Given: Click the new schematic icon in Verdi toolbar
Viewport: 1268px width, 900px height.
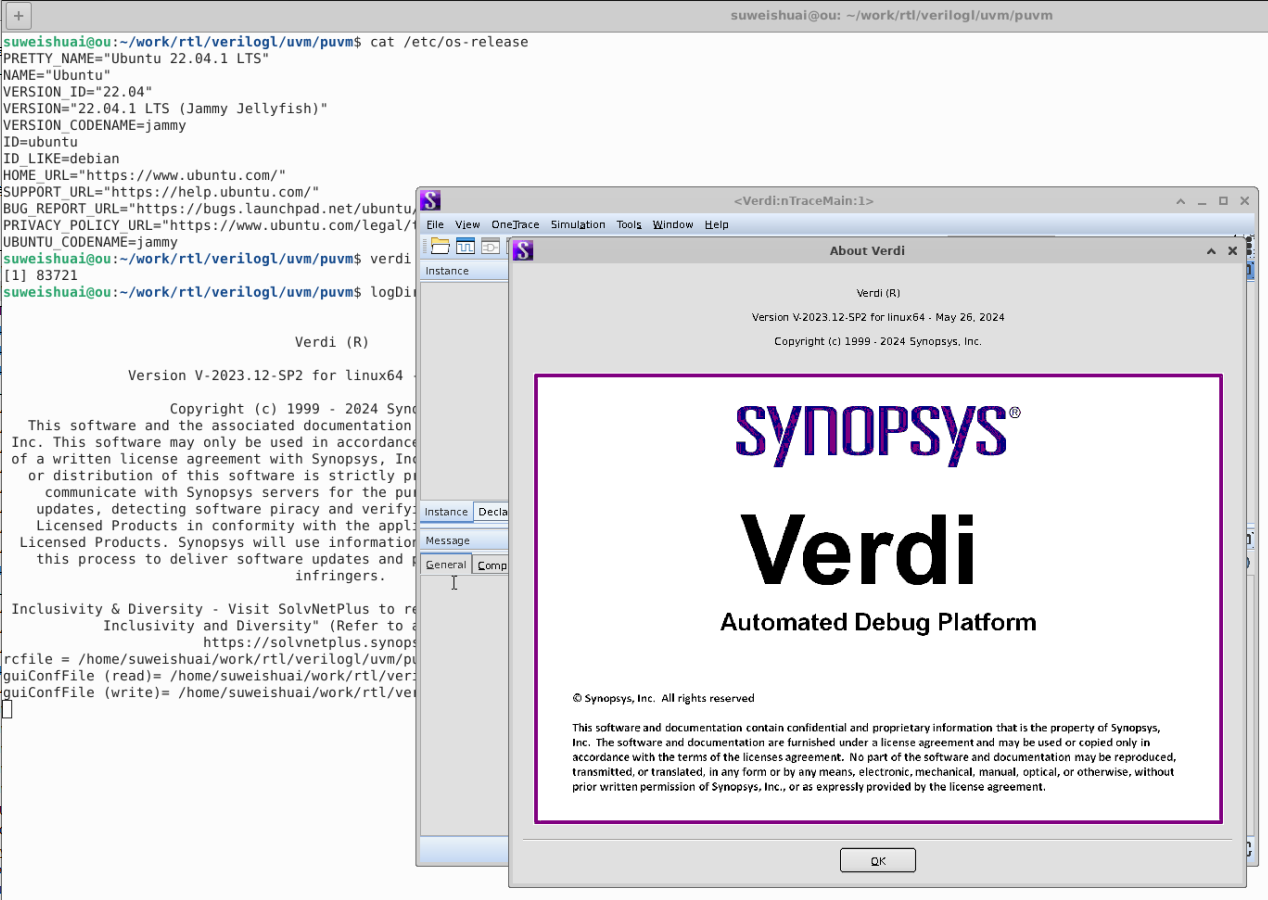Looking at the screenshot, I should coord(491,246).
